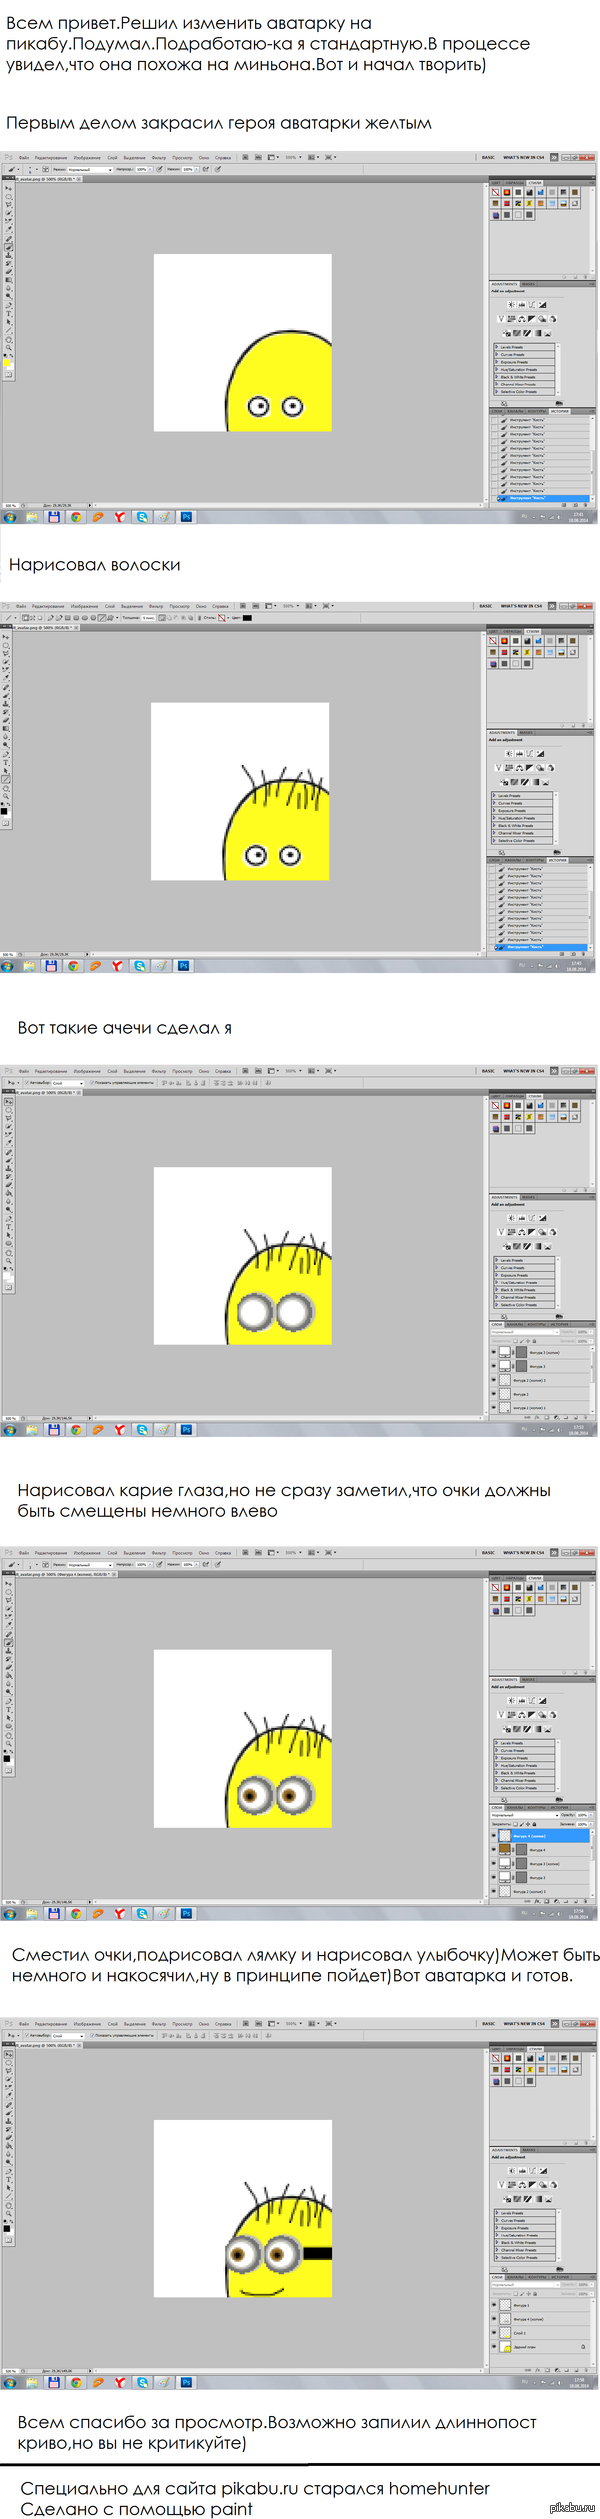Click the fx layer style icon in the last screenshot
This screenshot has width=600, height=2519.
(x=538, y=2369)
